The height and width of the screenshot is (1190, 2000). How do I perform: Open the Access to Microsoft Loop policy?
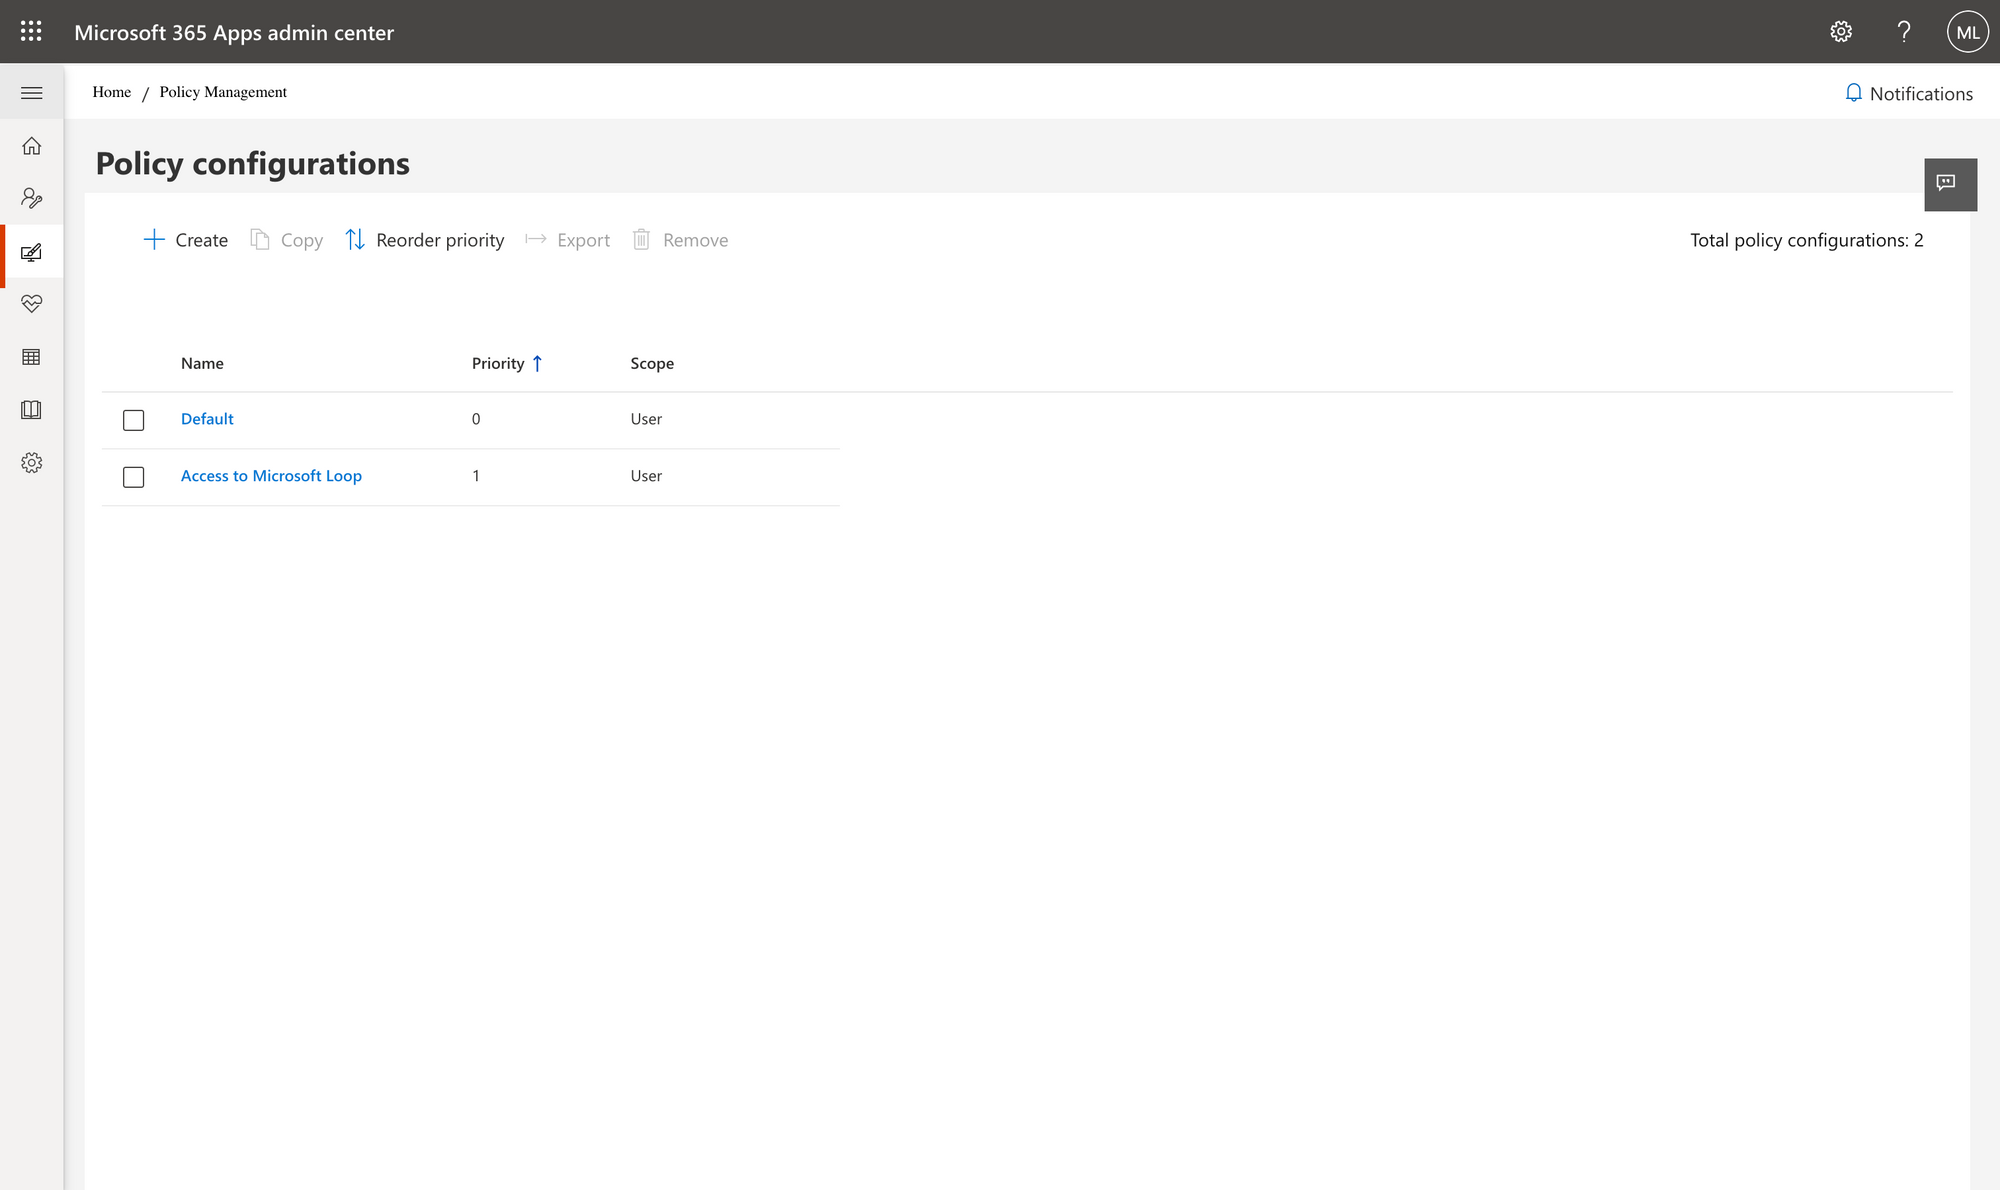click(x=271, y=475)
